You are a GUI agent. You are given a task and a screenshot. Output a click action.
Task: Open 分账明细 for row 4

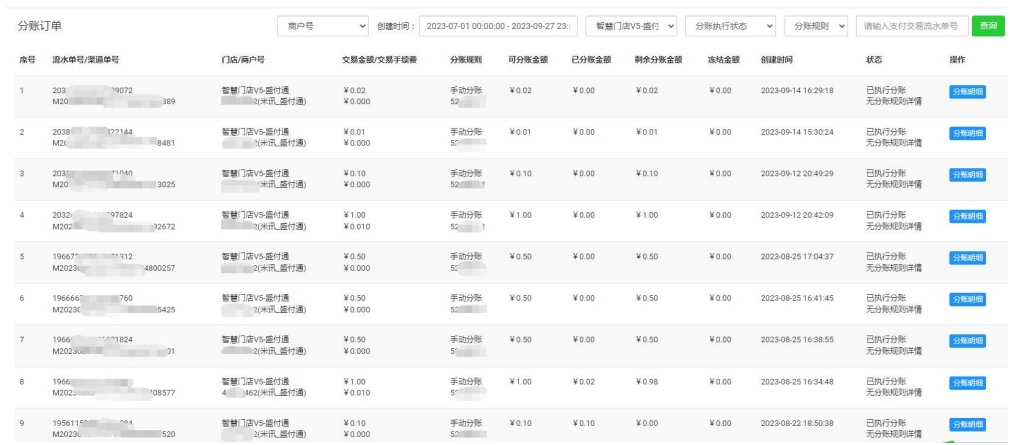click(x=967, y=216)
